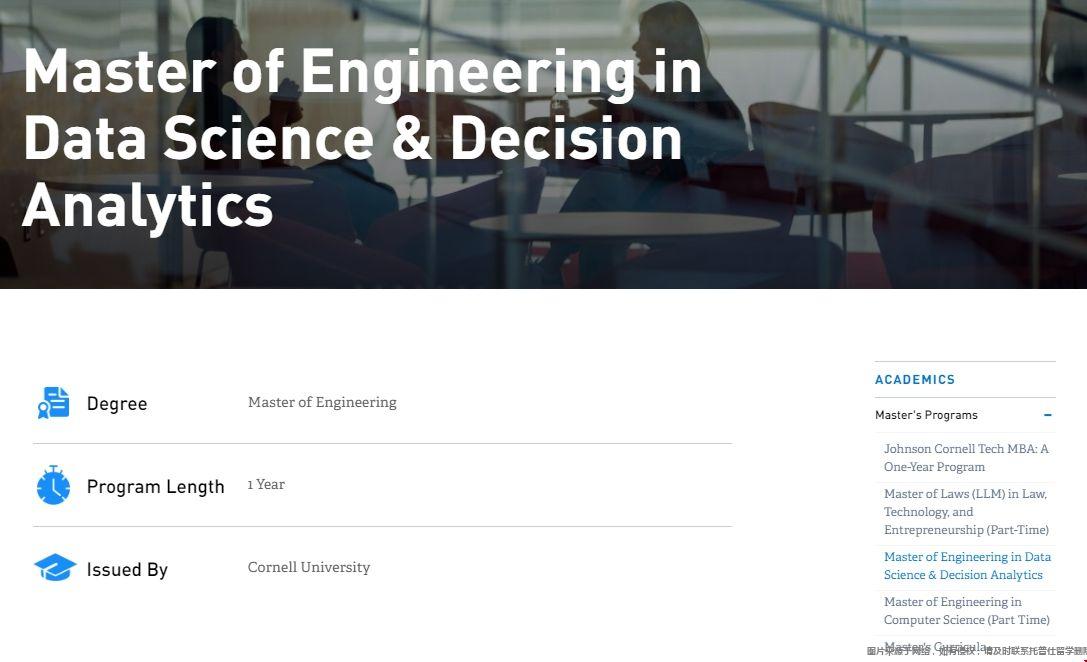Viewport: 1087px width, 662px height.
Task: Go to Master of Laws (LLM) program
Action: point(966,511)
